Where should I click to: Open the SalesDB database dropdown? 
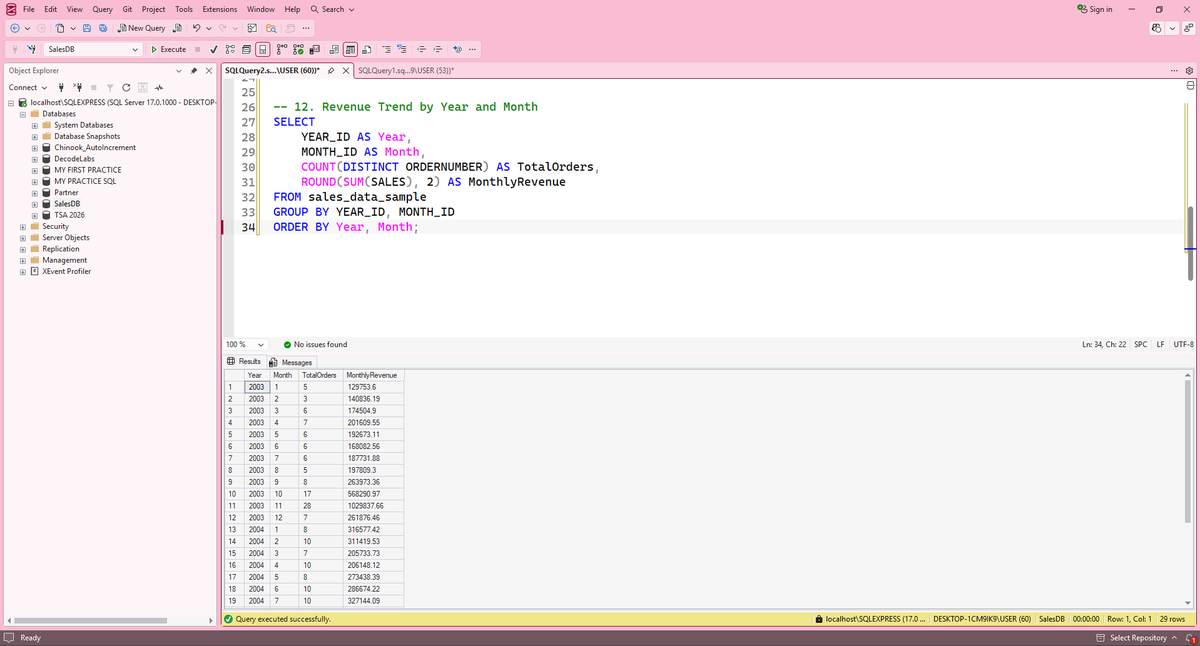(x=135, y=49)
